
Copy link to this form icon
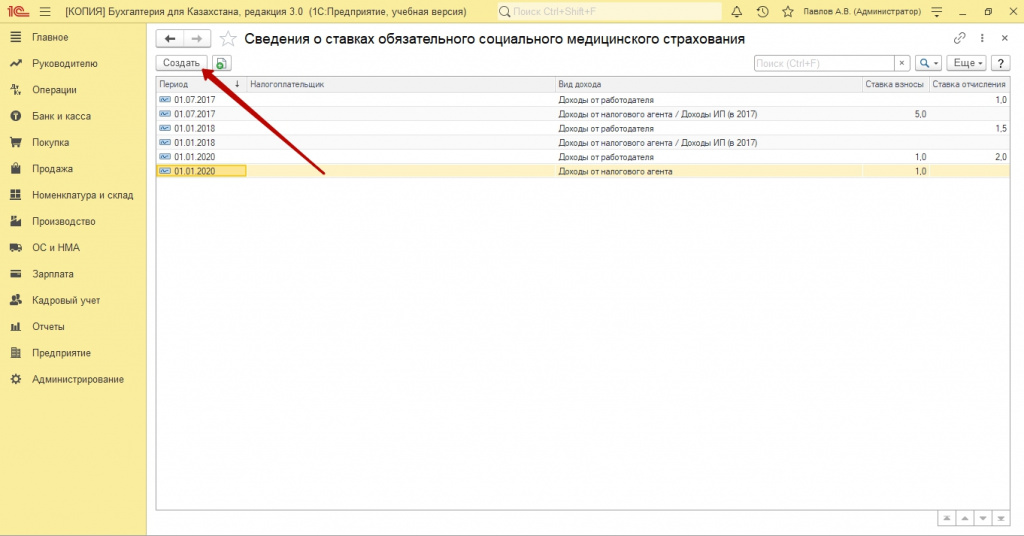tap(959, 39)
